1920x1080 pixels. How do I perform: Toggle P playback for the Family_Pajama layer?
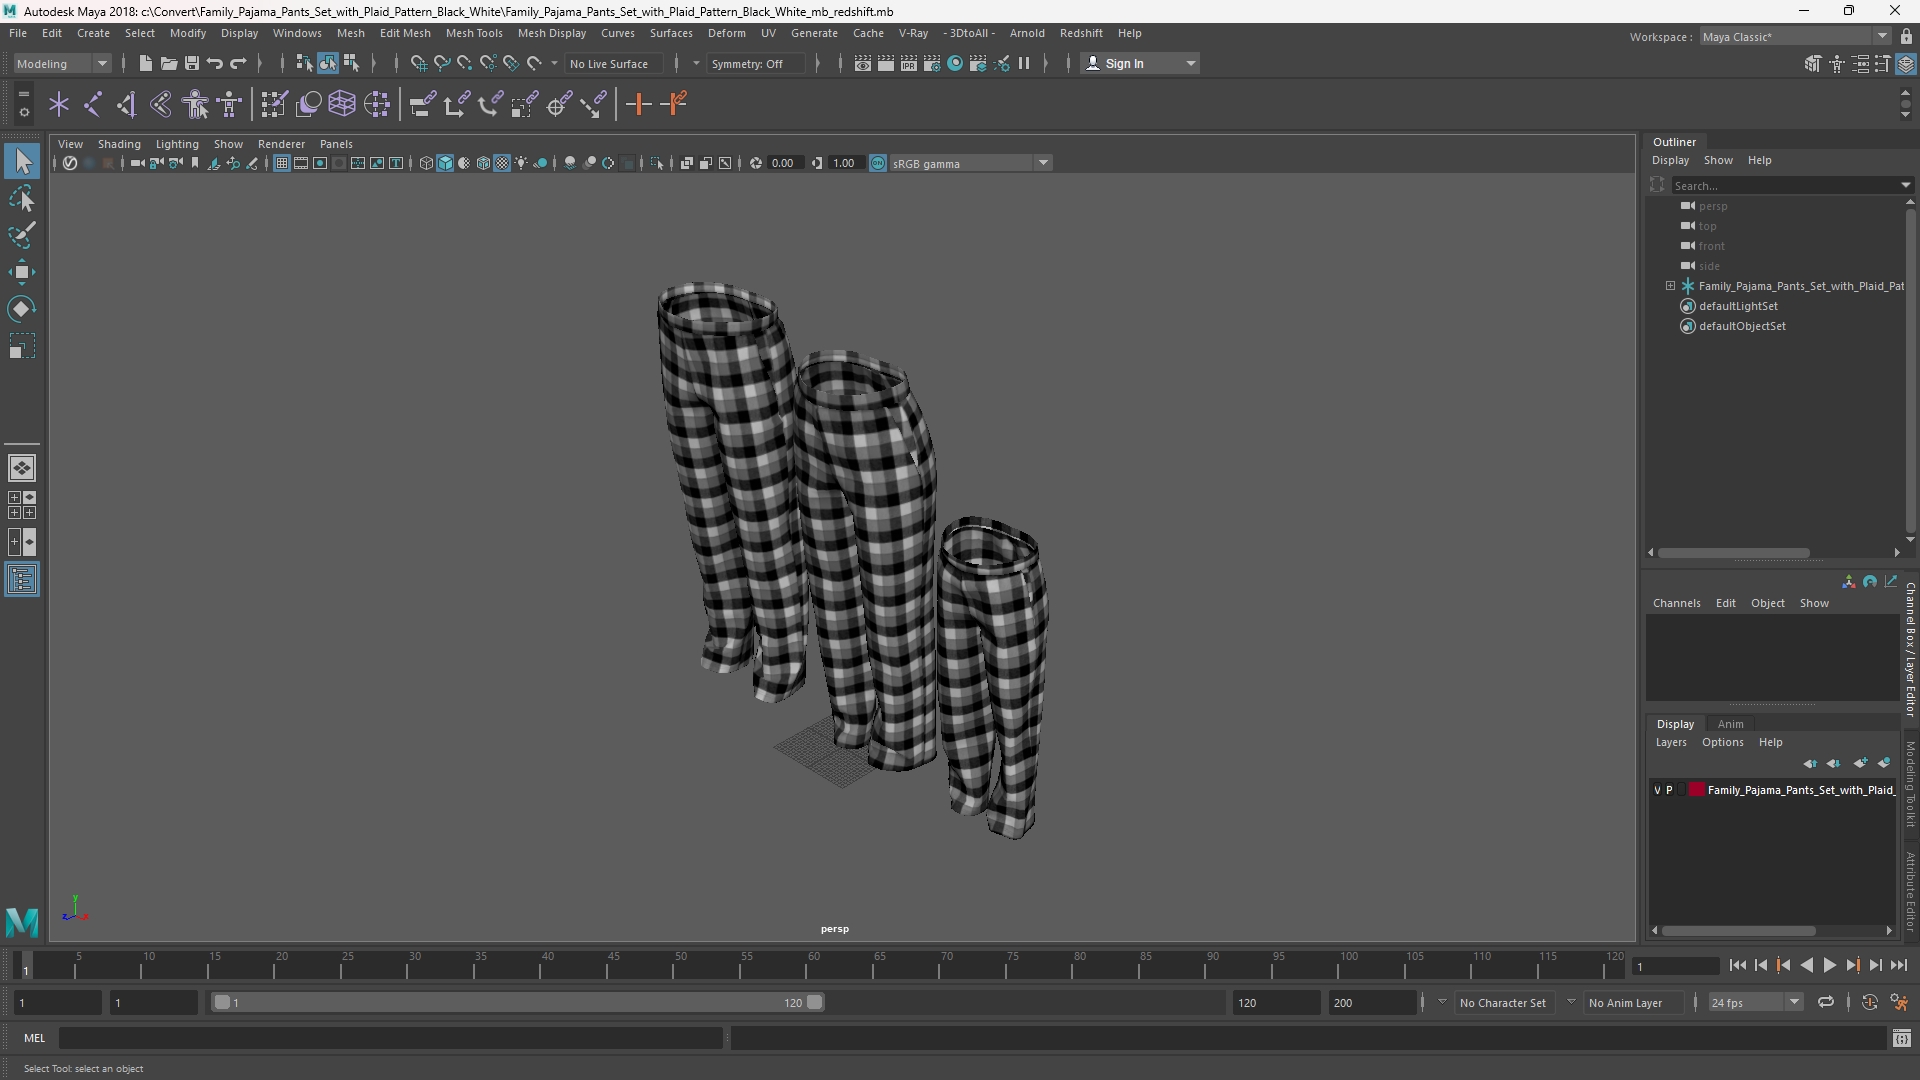(1669, 790)
